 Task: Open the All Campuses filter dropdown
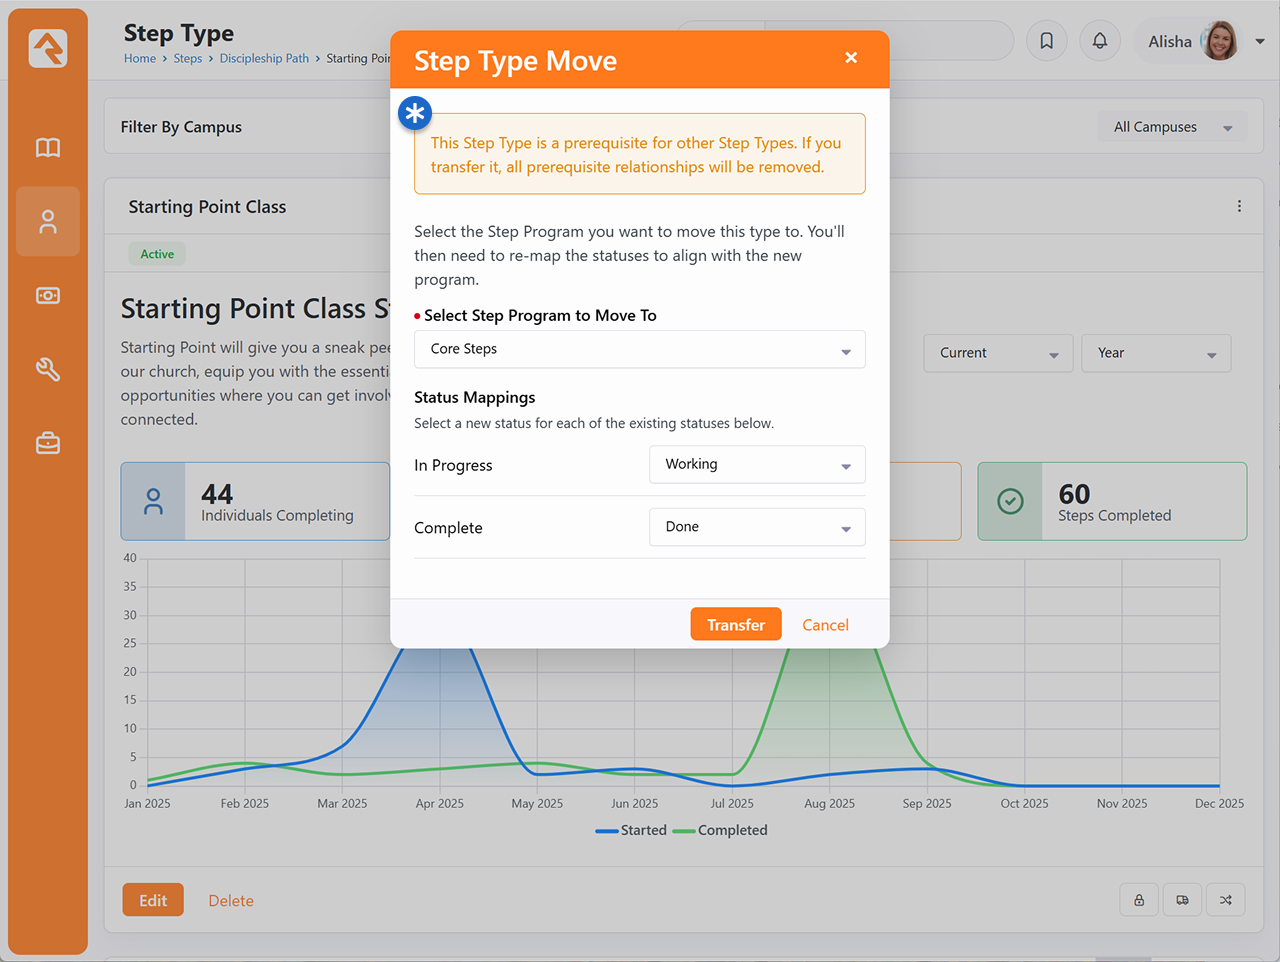pyautogui.click(x=1171, y=127)
